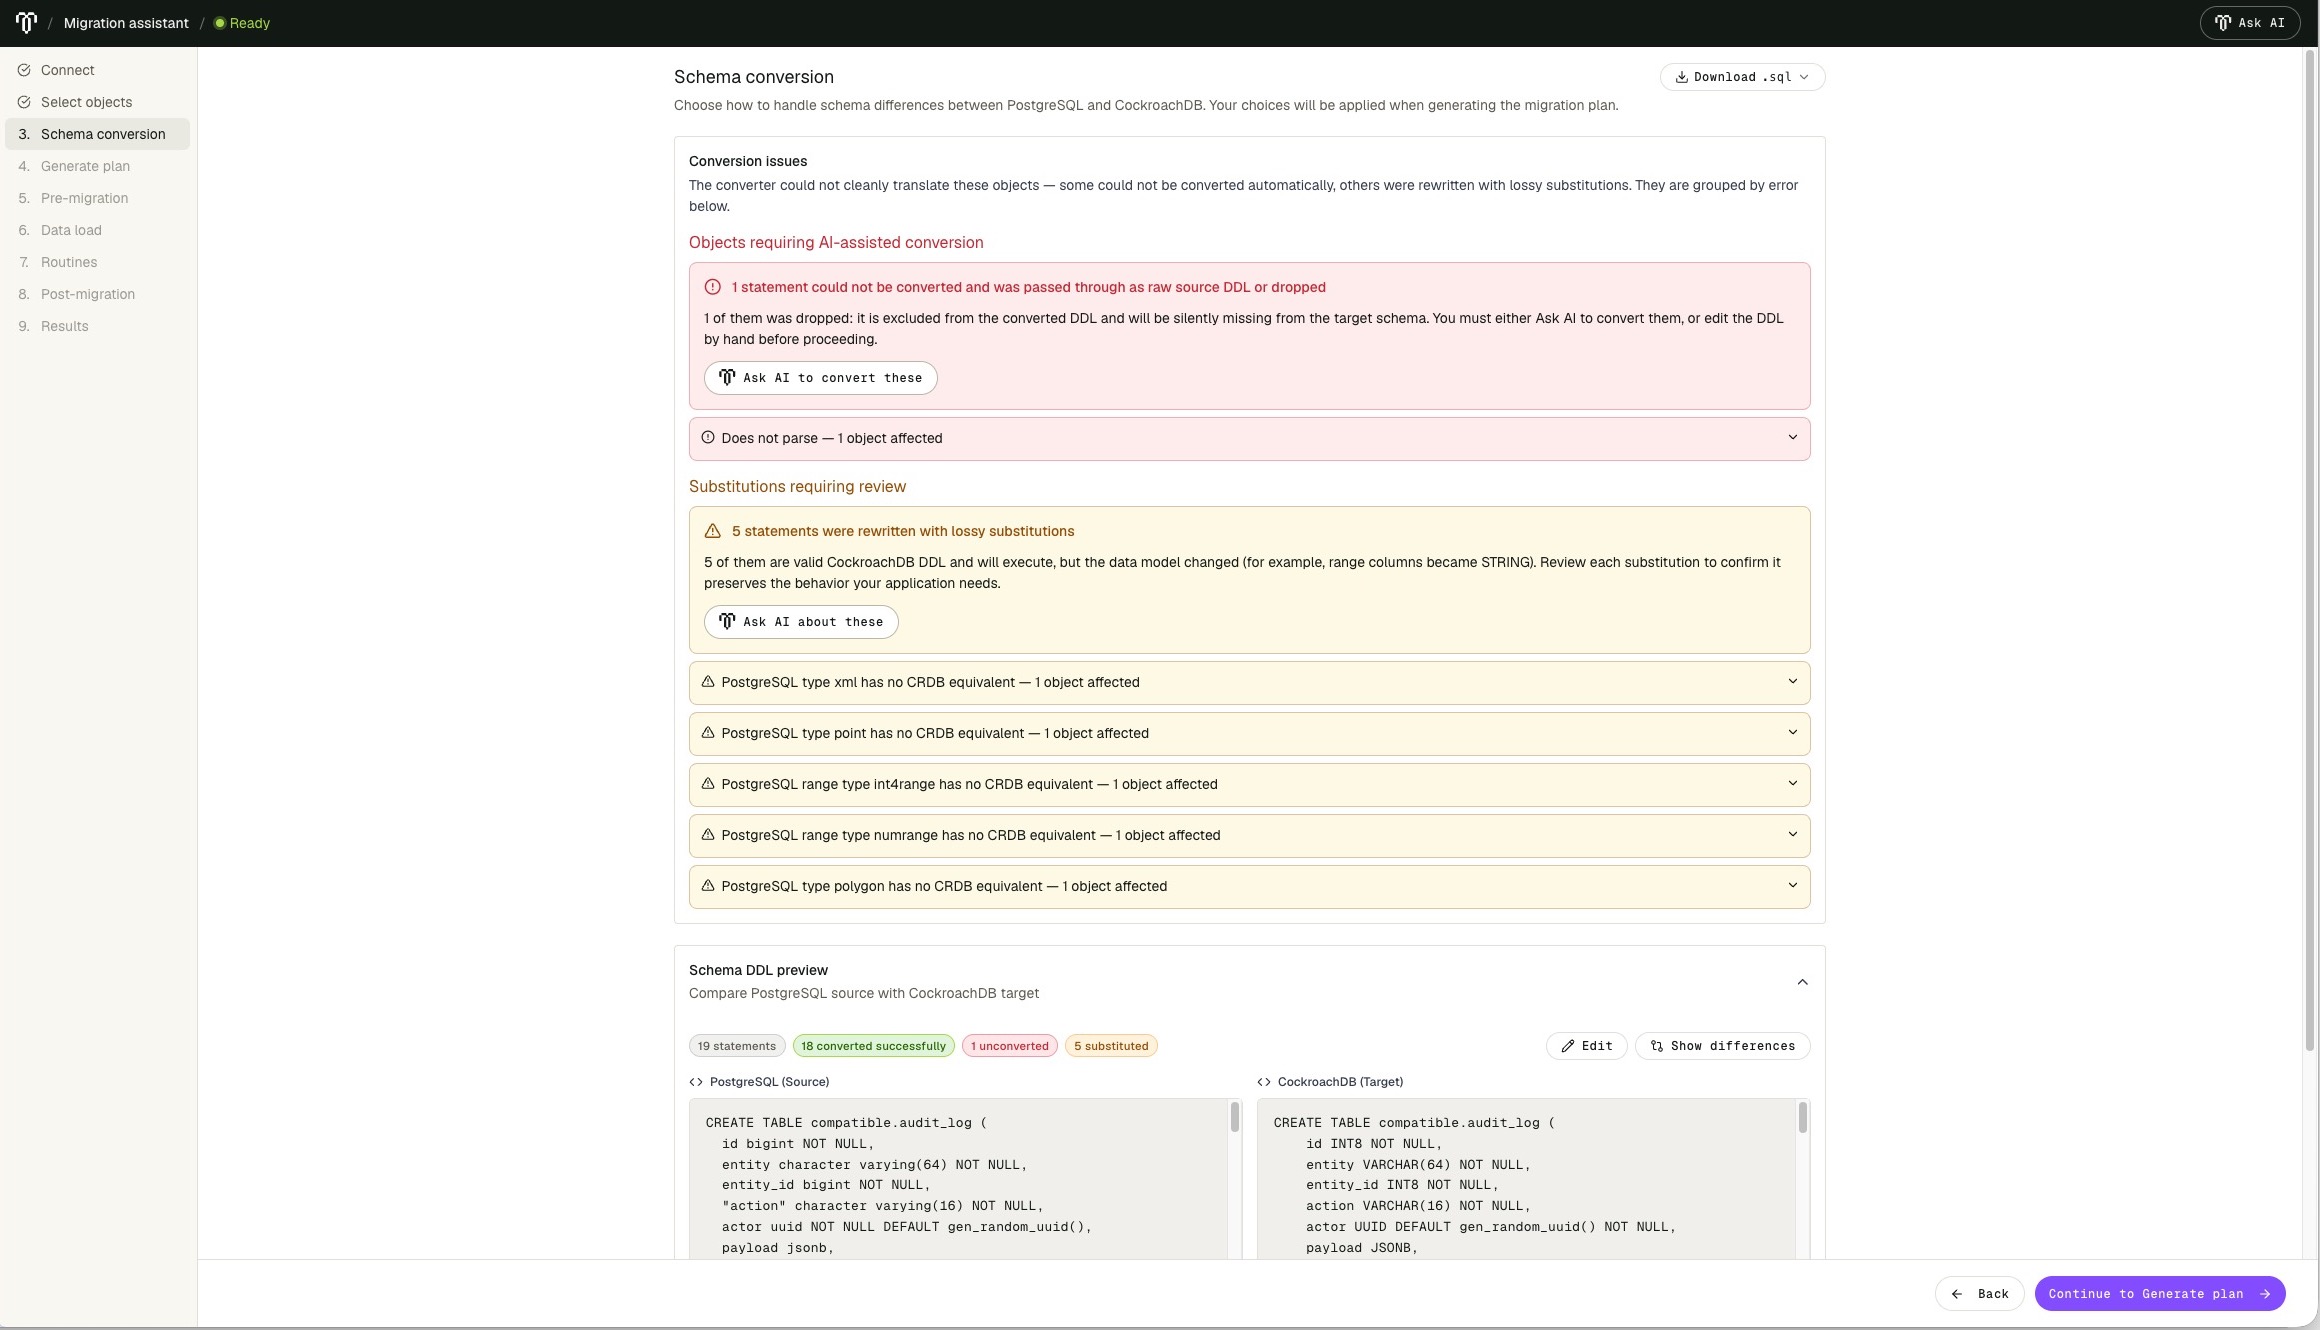Click the main page vertical scrollbar
This screenshot has width=2320, height=1330.
coord(2311,550)
